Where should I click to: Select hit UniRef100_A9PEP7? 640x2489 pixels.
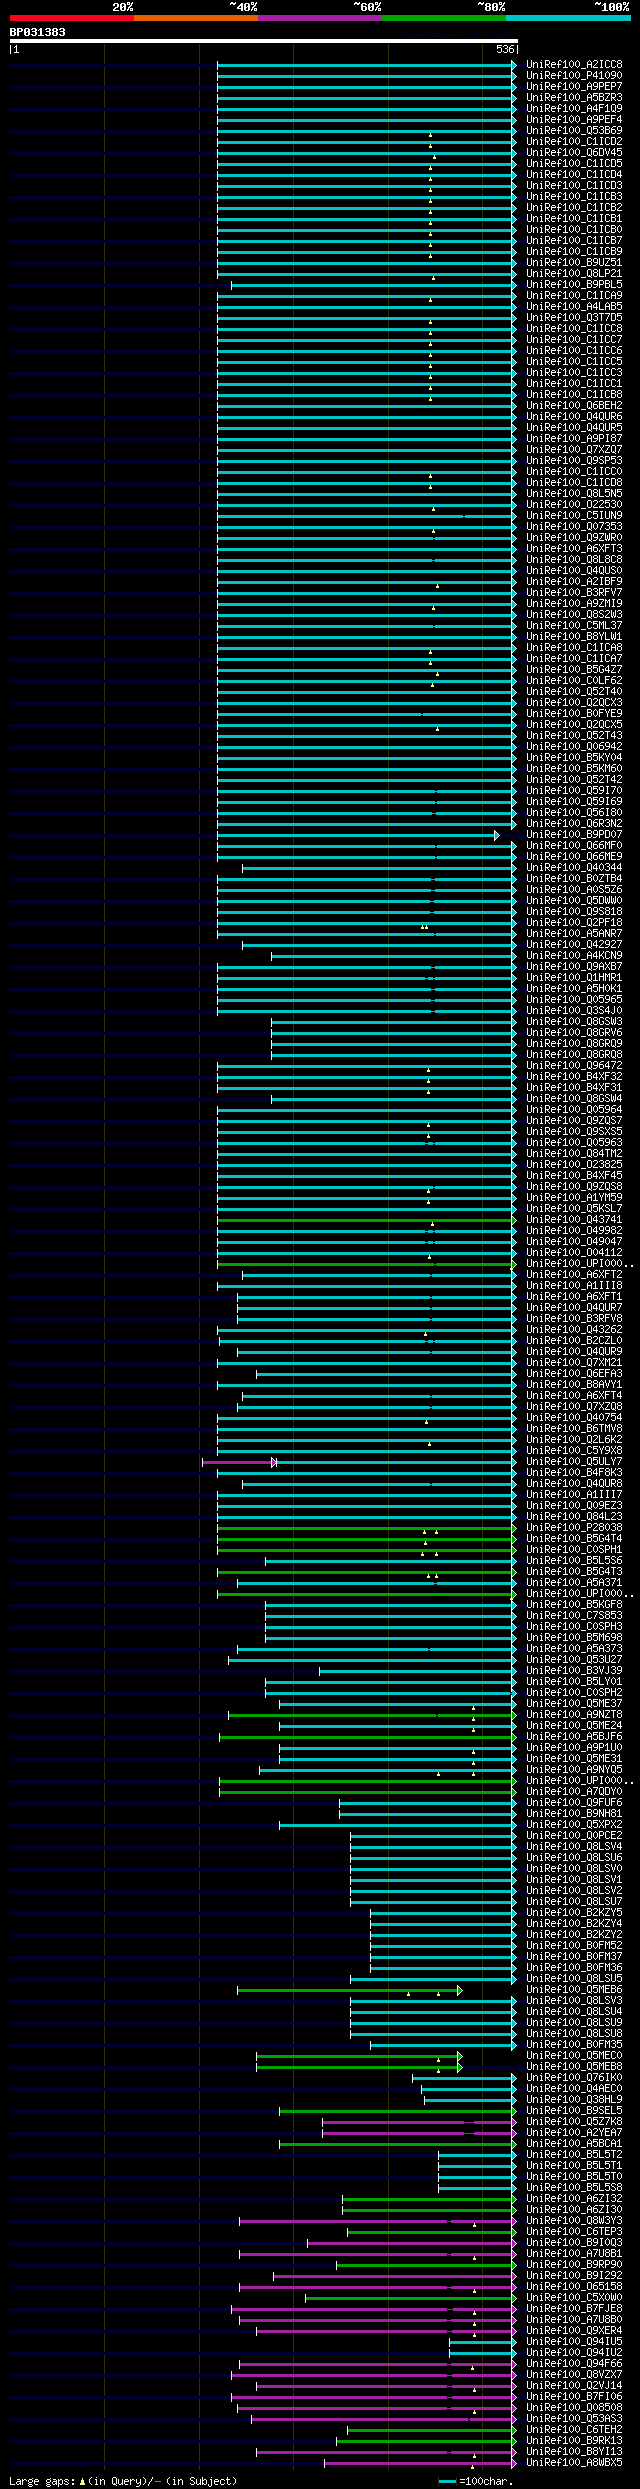tap(574, 86)
